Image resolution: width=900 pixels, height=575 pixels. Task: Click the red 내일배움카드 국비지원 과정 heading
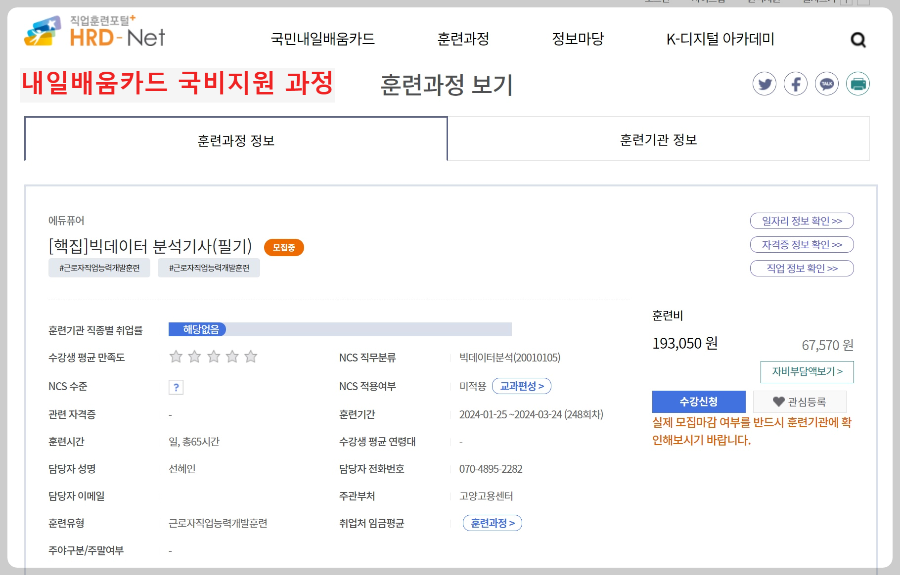[x=177, y=83]
